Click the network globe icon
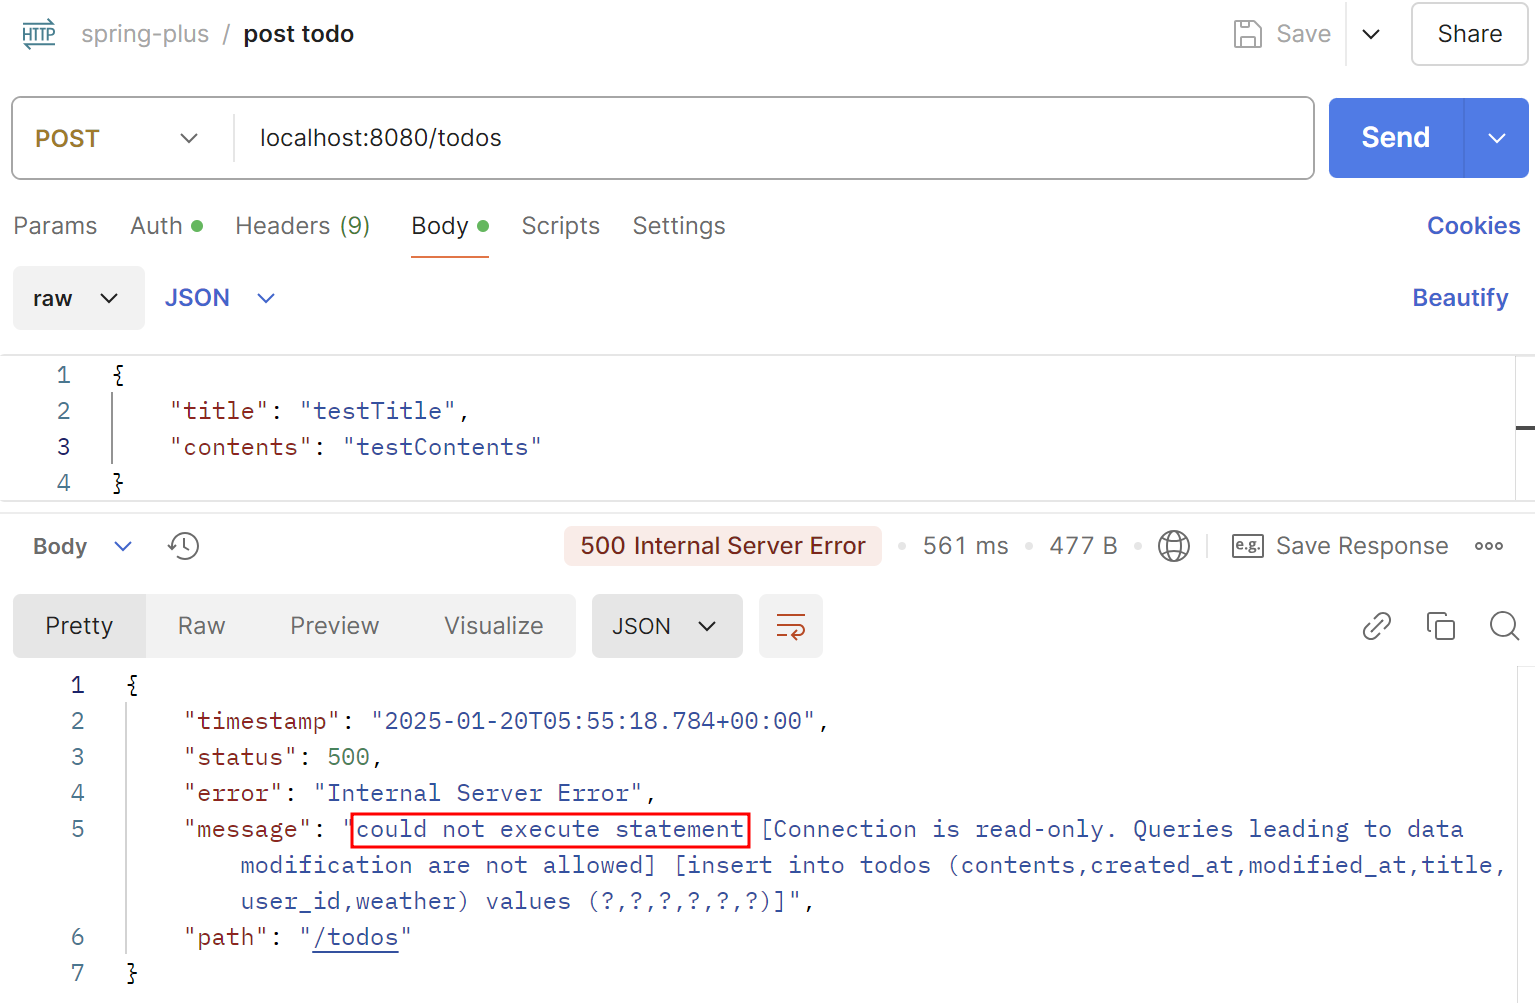The width and height of the screenshot is (1535, 1003). tap(1173, 546)
